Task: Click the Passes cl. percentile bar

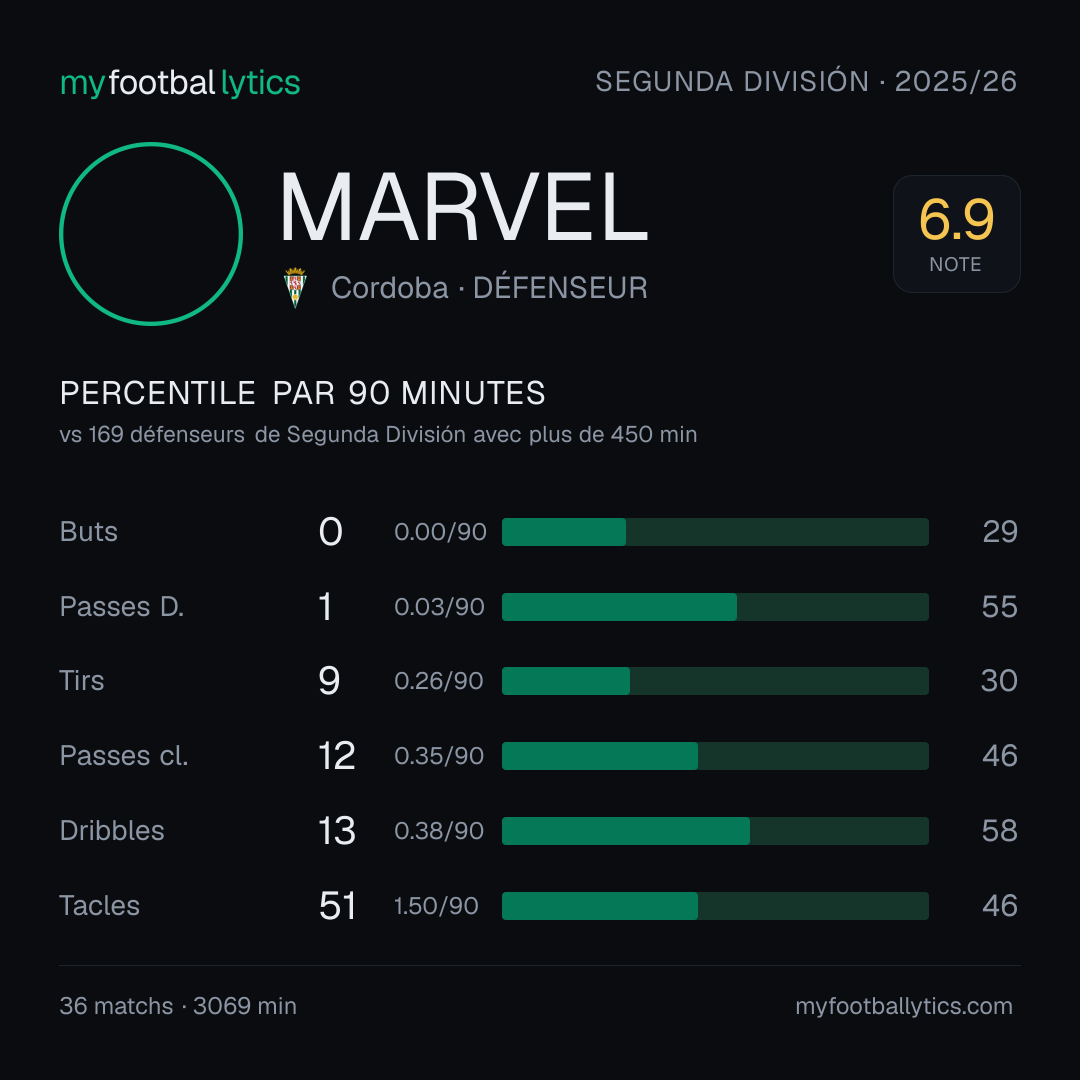Action: click(715, 756)
